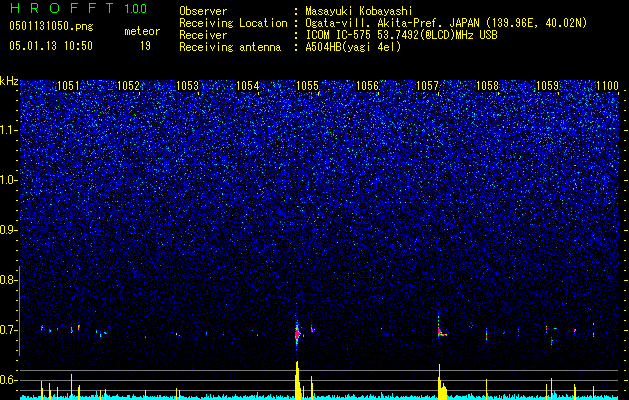
Task: Click the 0.6 kHz frequency label
Action: [8, 380]
